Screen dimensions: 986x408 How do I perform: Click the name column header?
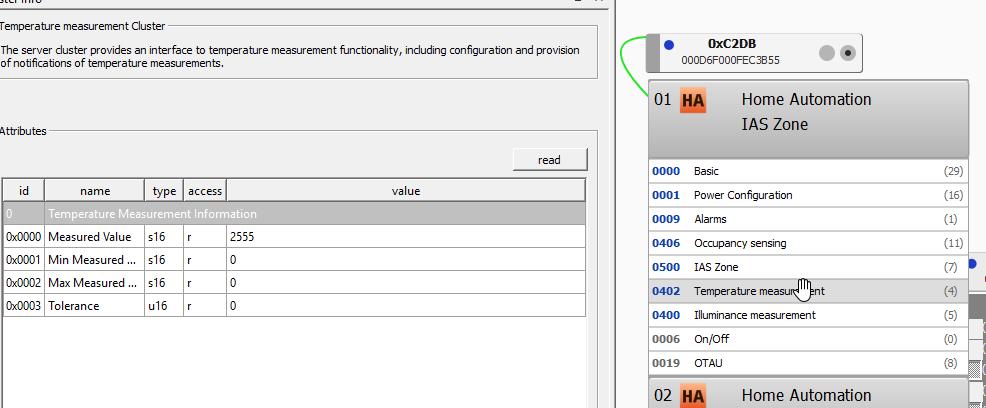pyautogui.click(x=94, y=190)
